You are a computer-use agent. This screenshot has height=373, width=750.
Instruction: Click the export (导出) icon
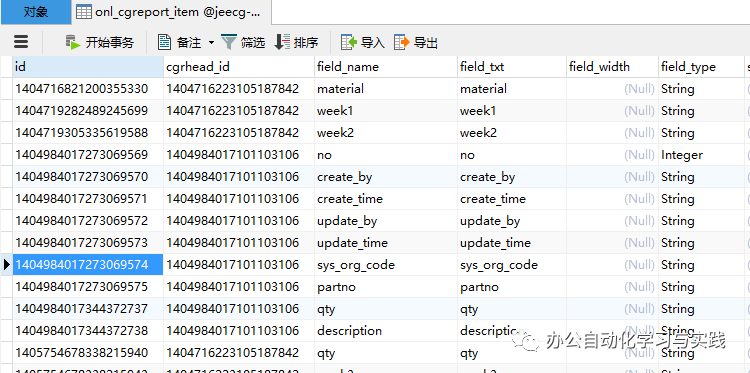coord(402,42)
